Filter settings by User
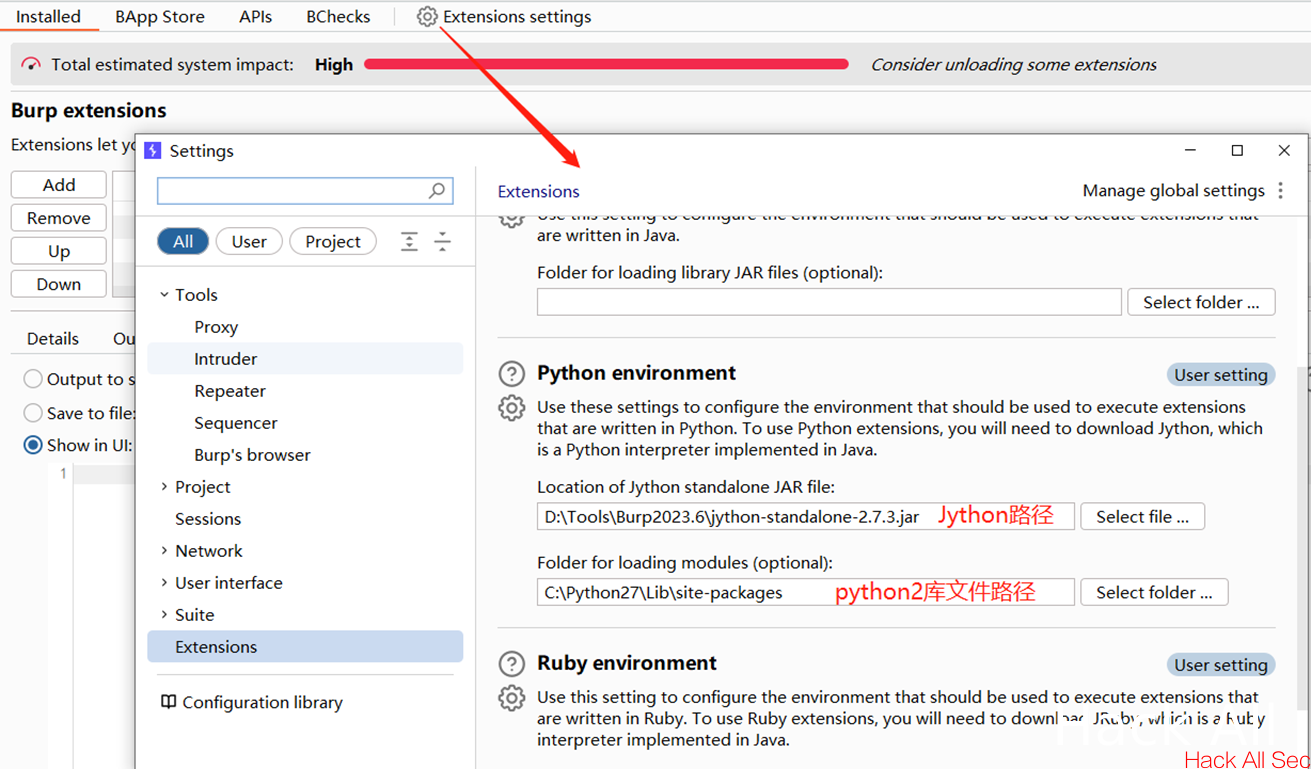1311x769 pixels. pyautogui.click(x=249, y=241)
